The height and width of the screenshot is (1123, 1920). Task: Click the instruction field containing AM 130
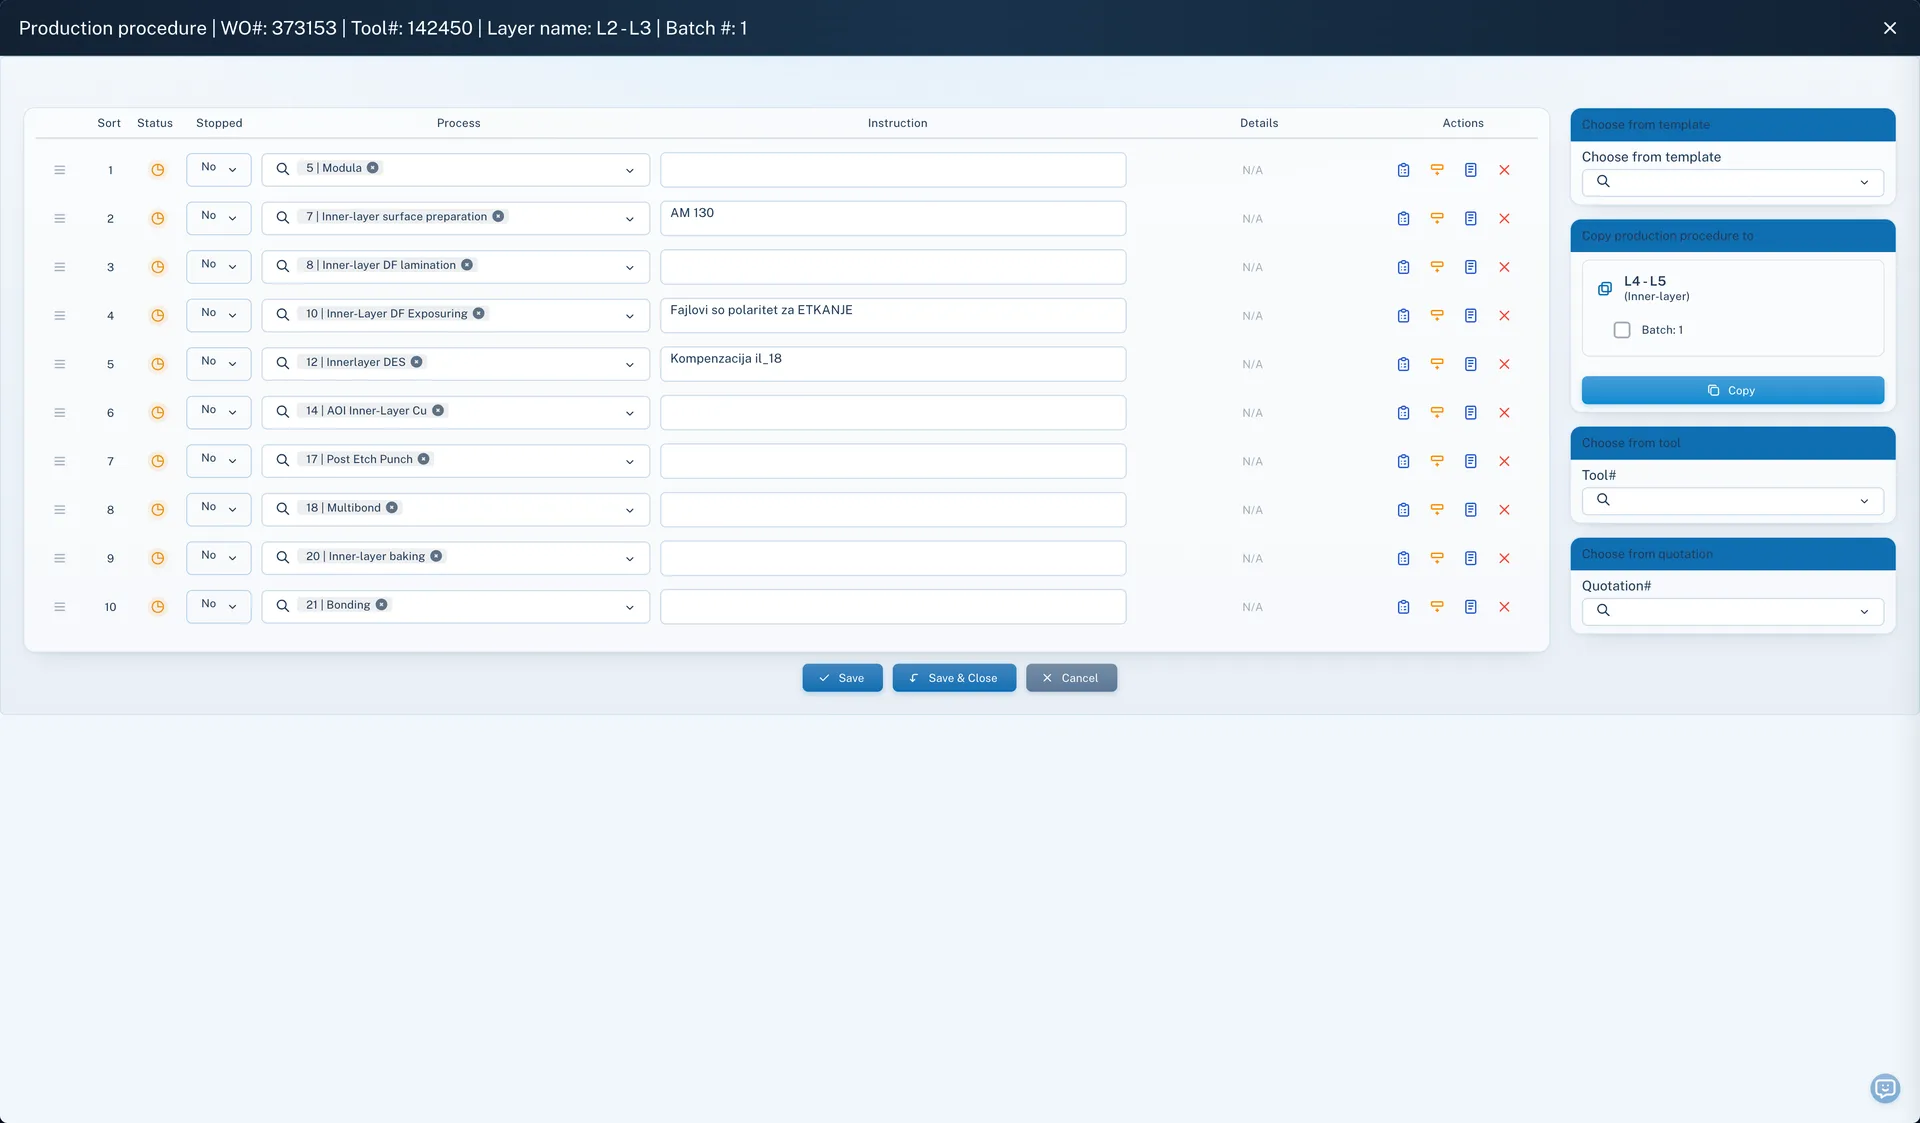(x=893, y=218)
